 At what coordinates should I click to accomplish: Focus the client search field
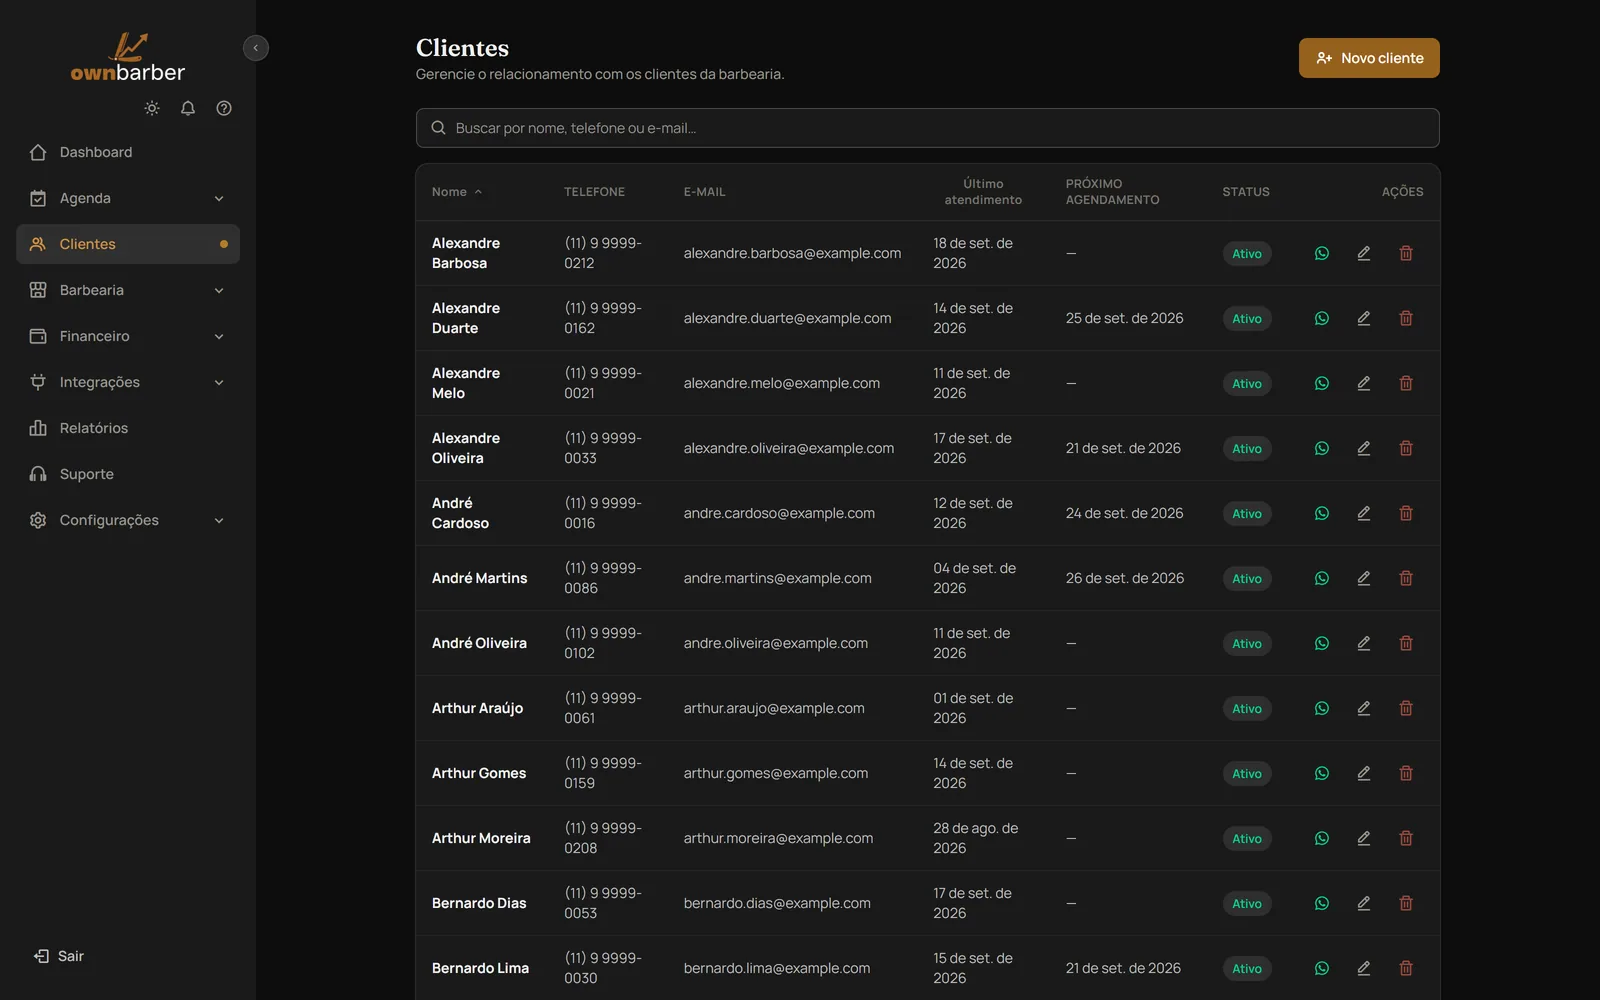(928, 128)
